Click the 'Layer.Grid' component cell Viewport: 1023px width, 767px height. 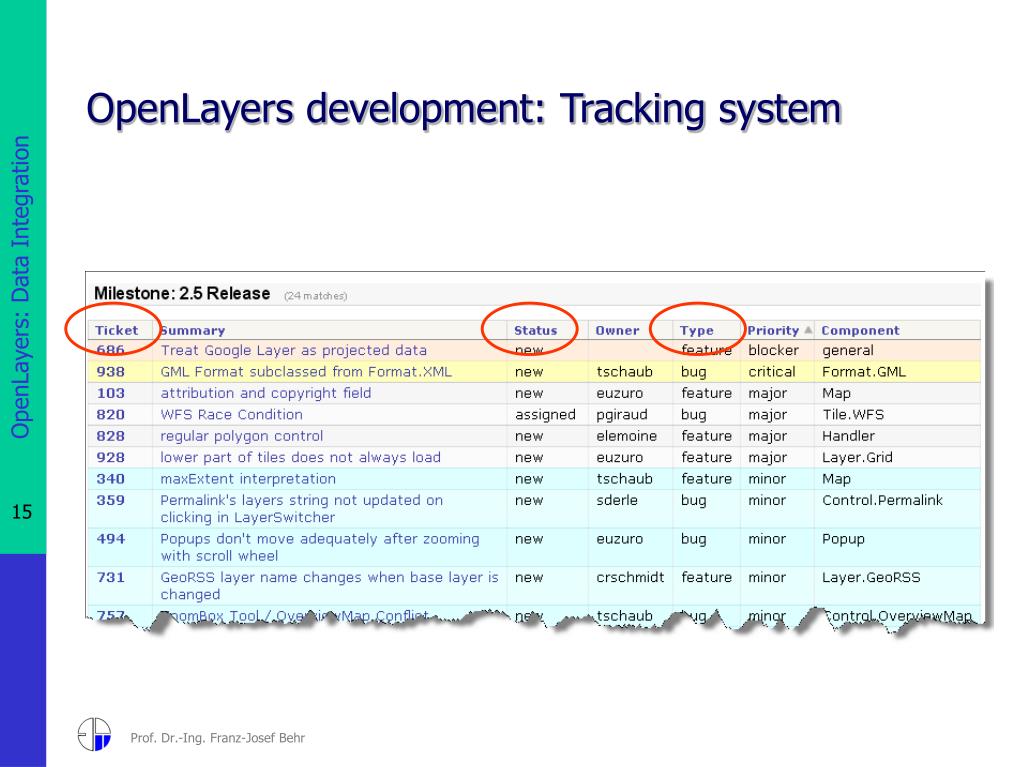click(857, 458)
